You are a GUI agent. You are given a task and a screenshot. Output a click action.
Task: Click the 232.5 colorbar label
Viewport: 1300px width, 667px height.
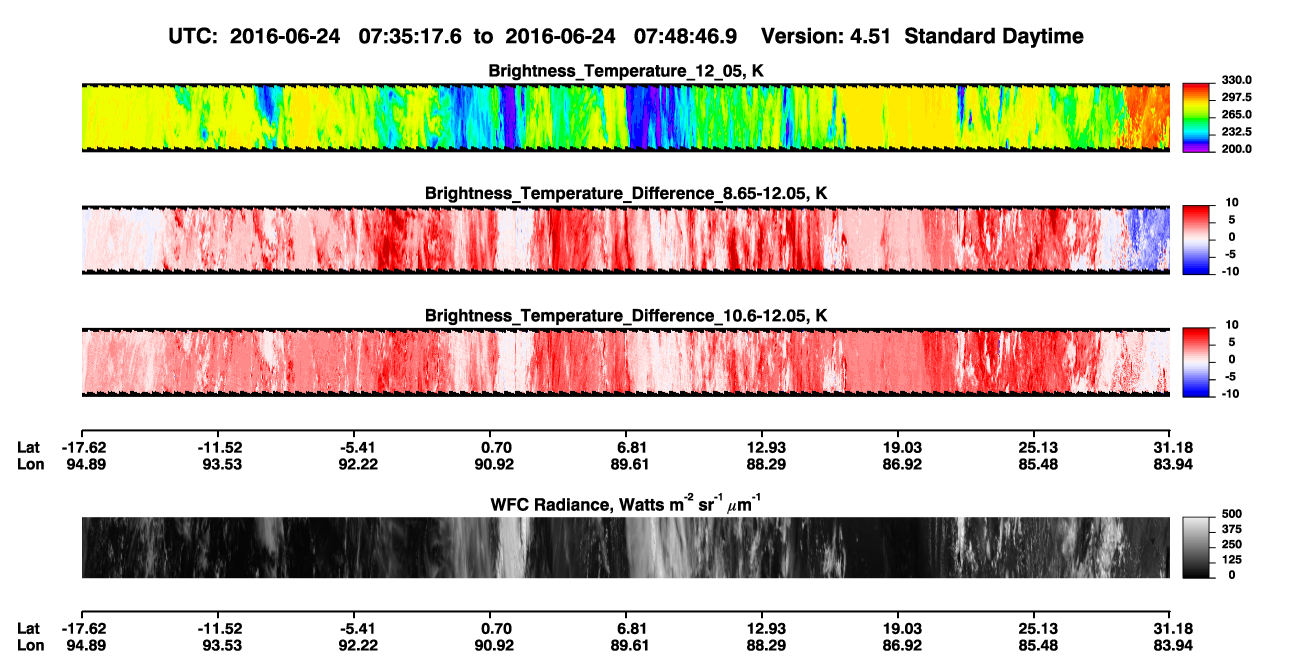pyautogui.click(x=1235, y=131)
